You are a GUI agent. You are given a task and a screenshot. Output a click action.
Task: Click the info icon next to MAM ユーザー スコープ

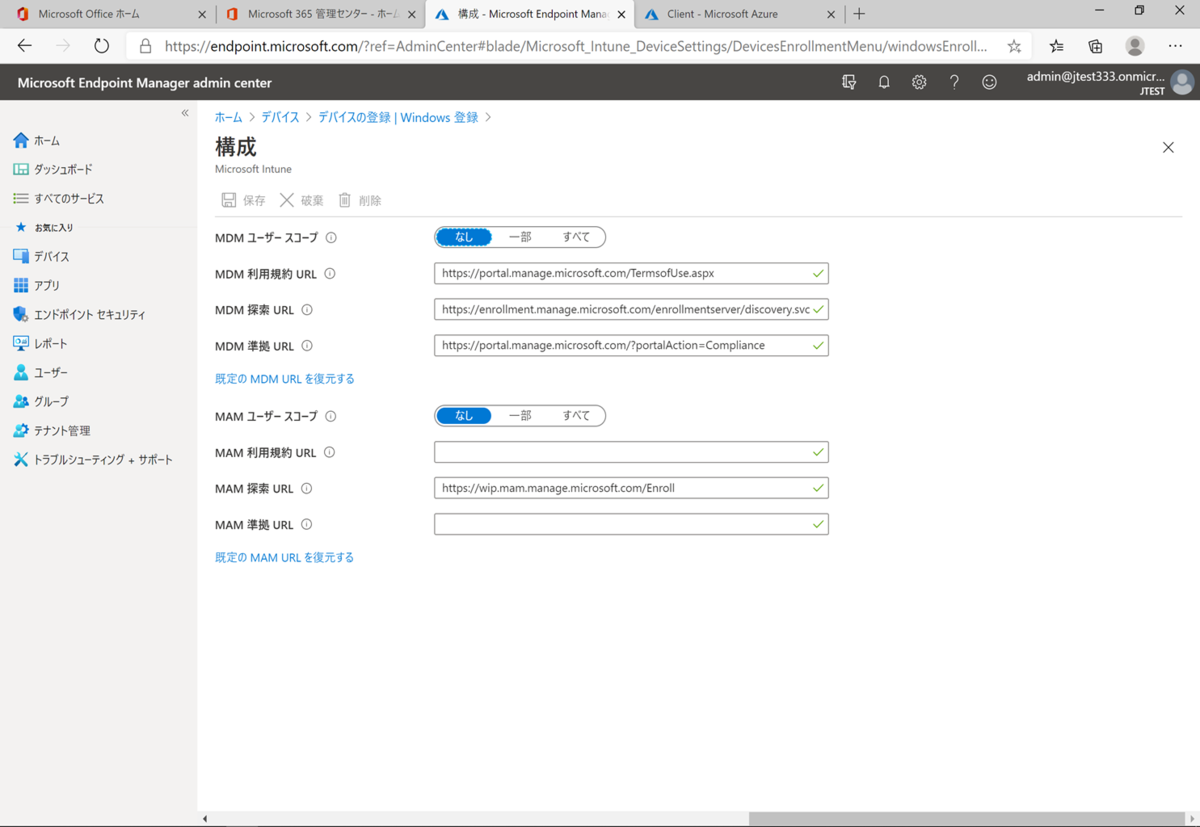tap(330, 416)
